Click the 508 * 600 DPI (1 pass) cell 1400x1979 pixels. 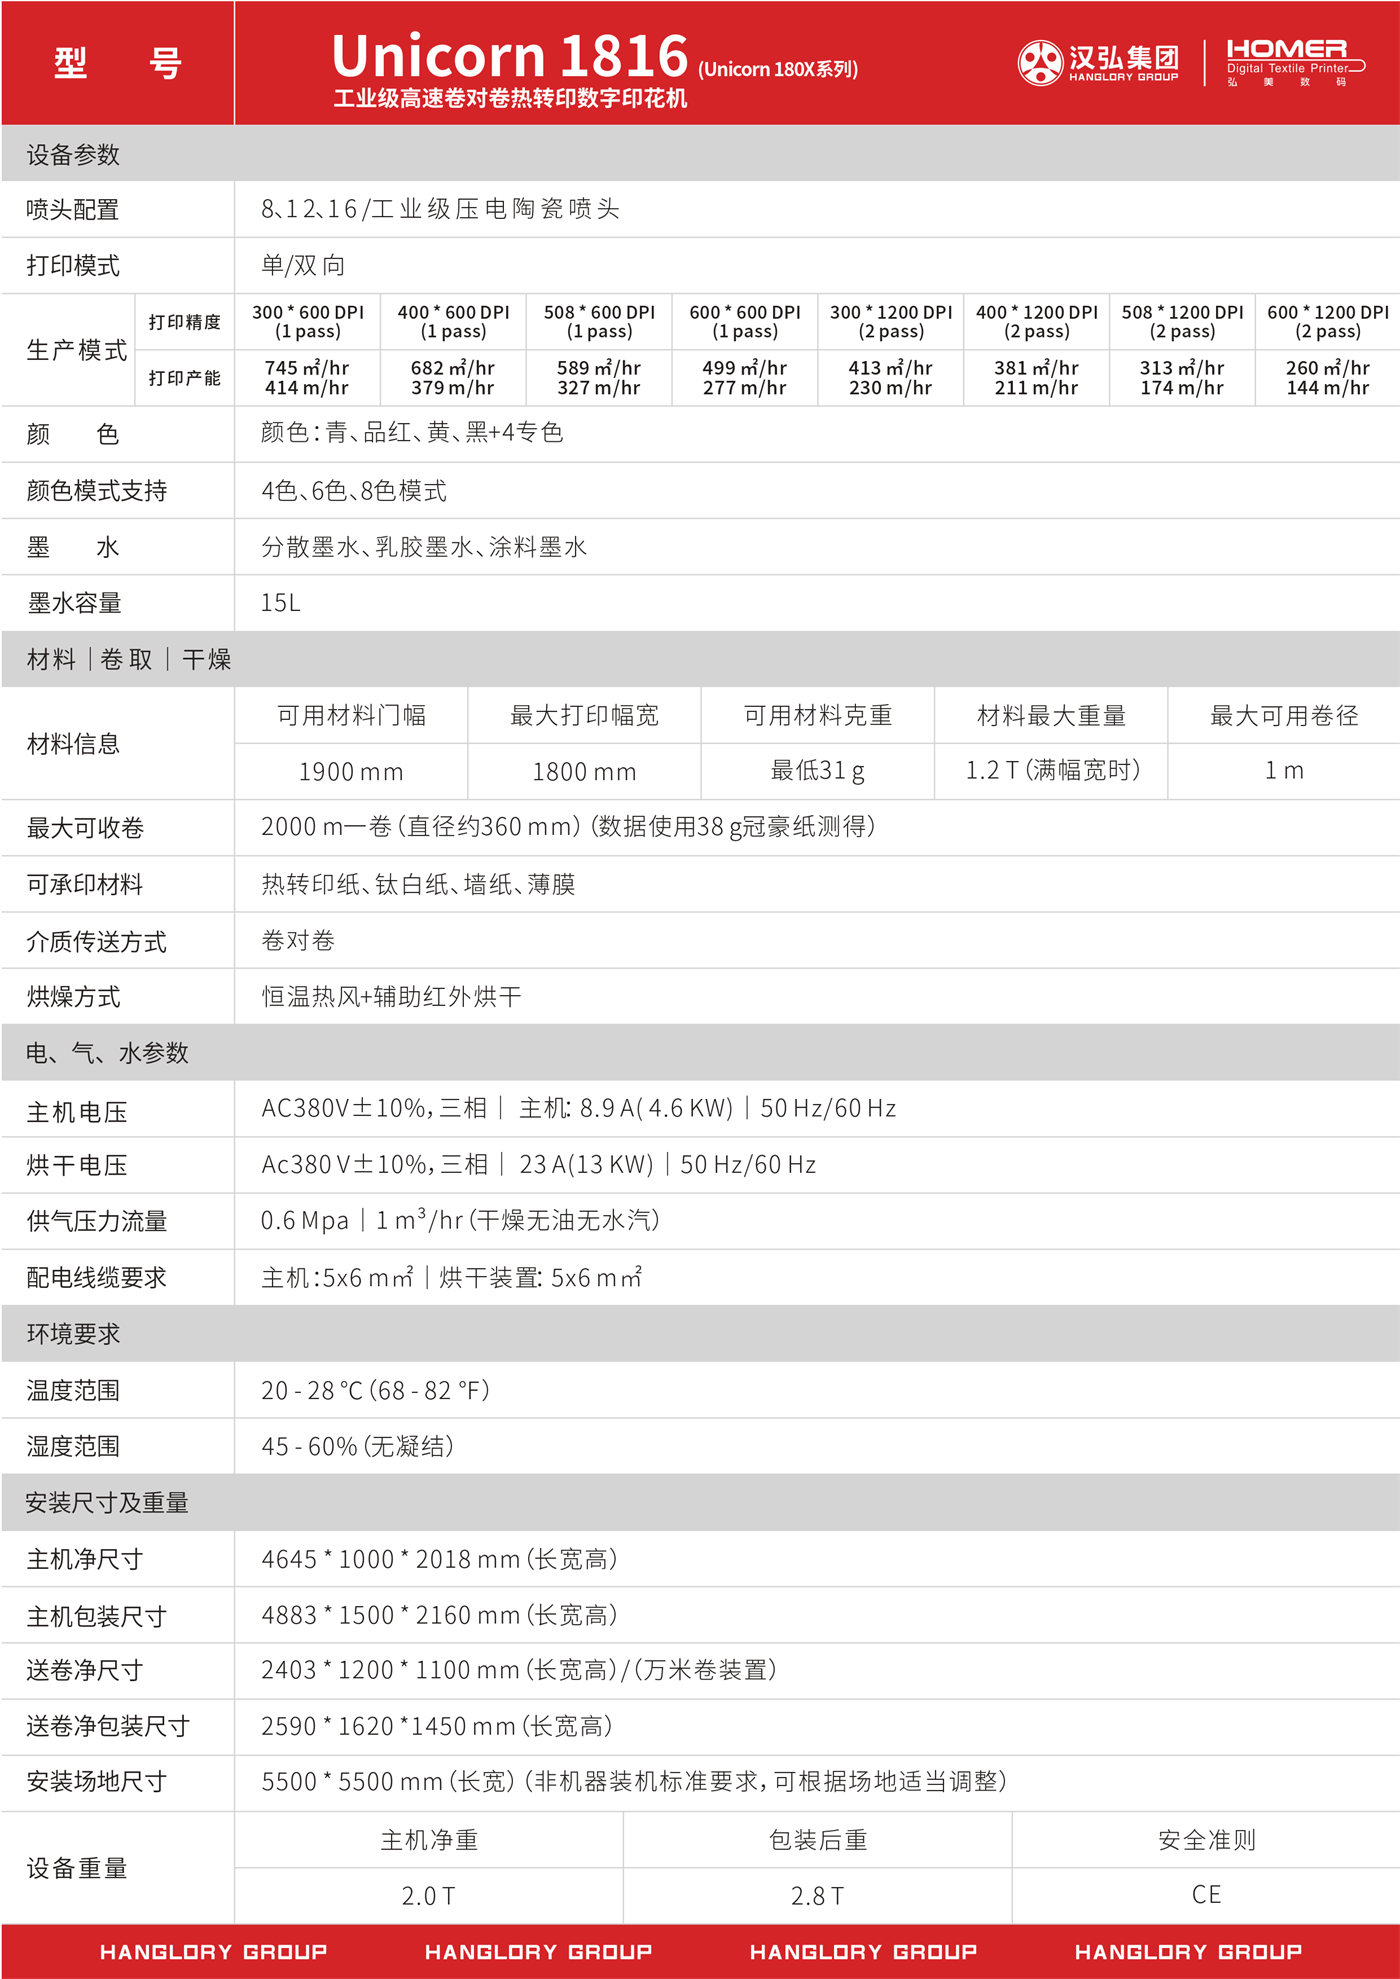[x=600, y=322]
